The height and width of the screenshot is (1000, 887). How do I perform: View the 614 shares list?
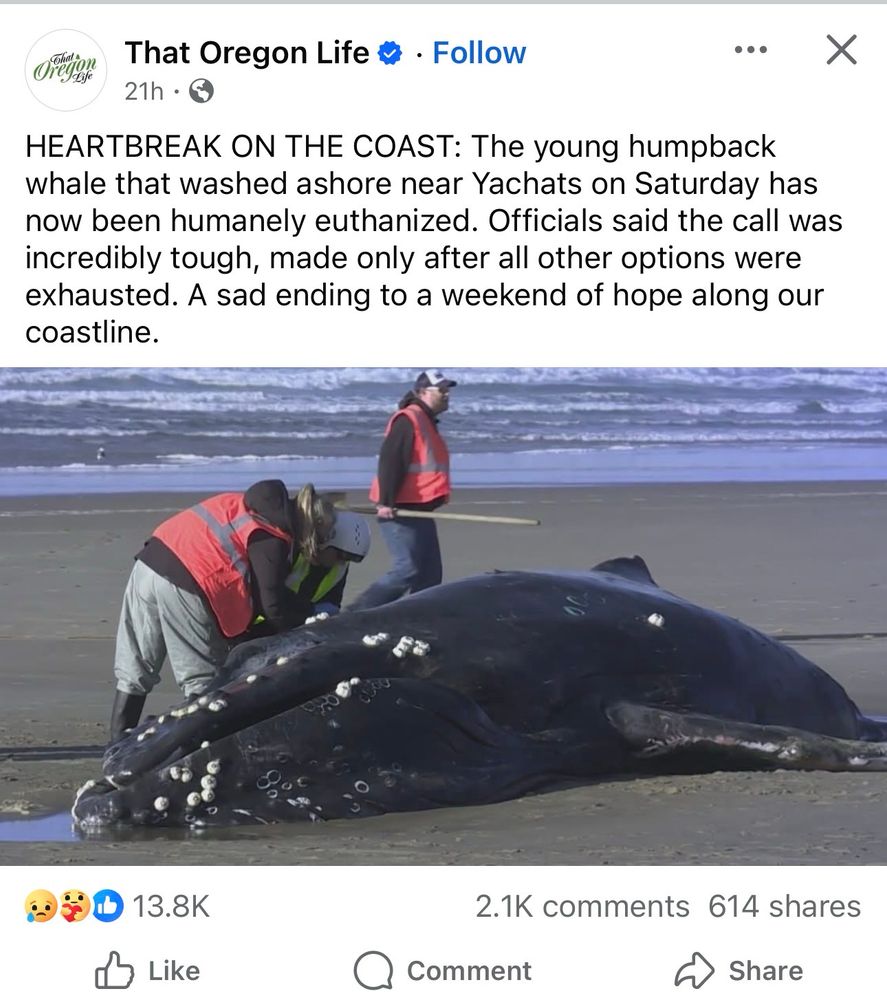point(784,906)
